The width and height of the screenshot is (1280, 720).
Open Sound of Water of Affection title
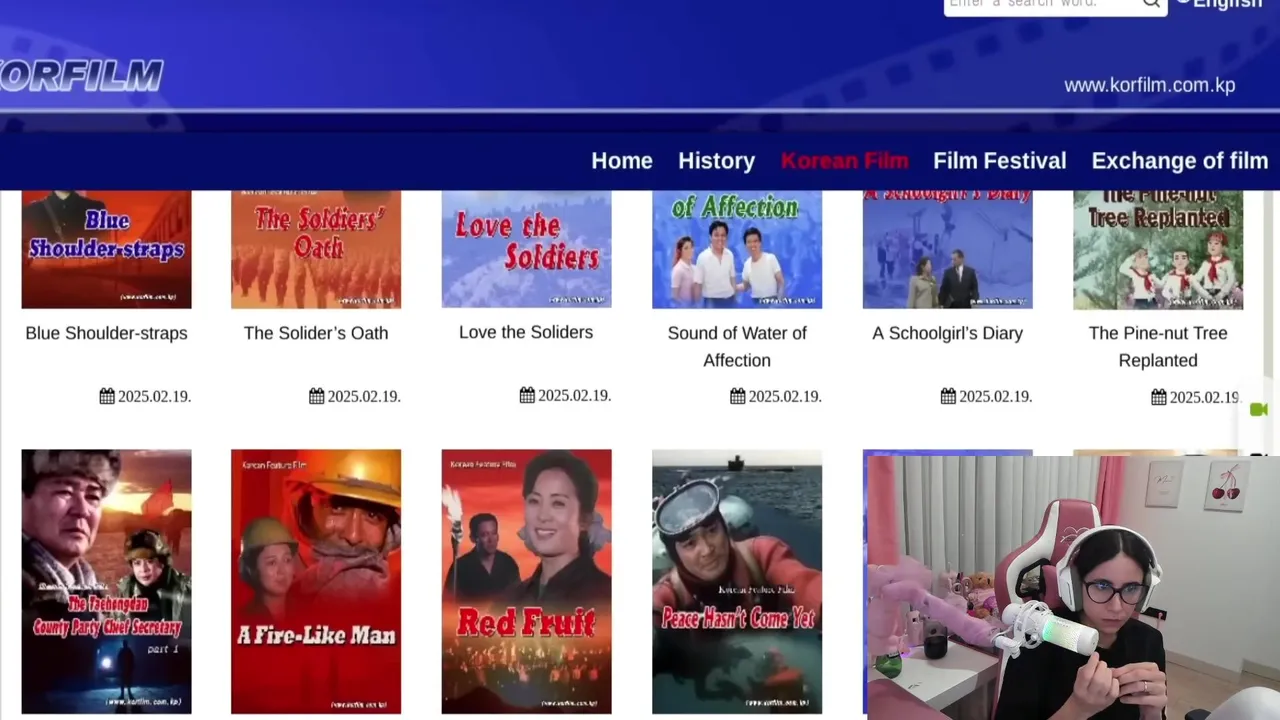(x=737, y=346)
